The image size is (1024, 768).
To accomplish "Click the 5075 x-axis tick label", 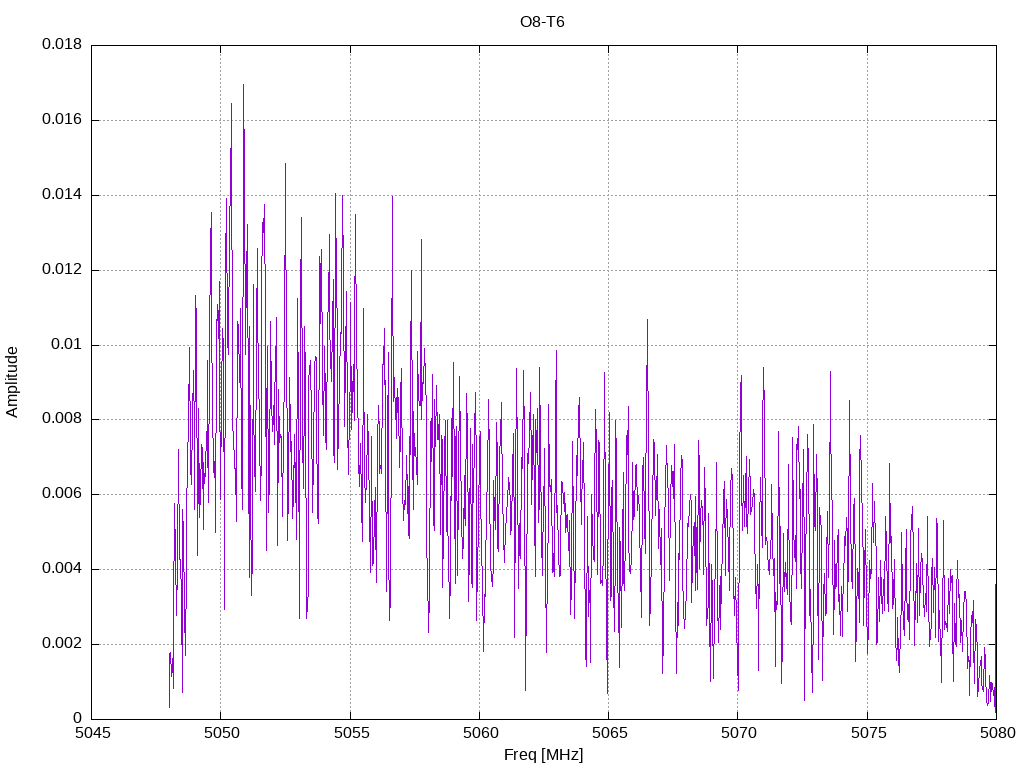I will point(867,733).
